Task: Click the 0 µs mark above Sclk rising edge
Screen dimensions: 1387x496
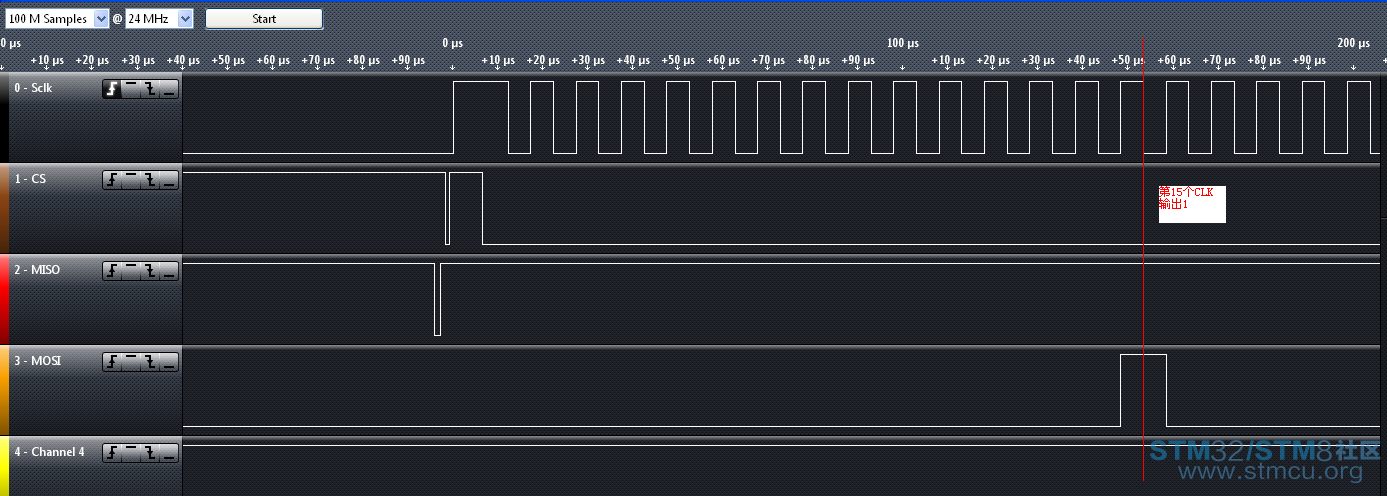Action: coord(452,44)
